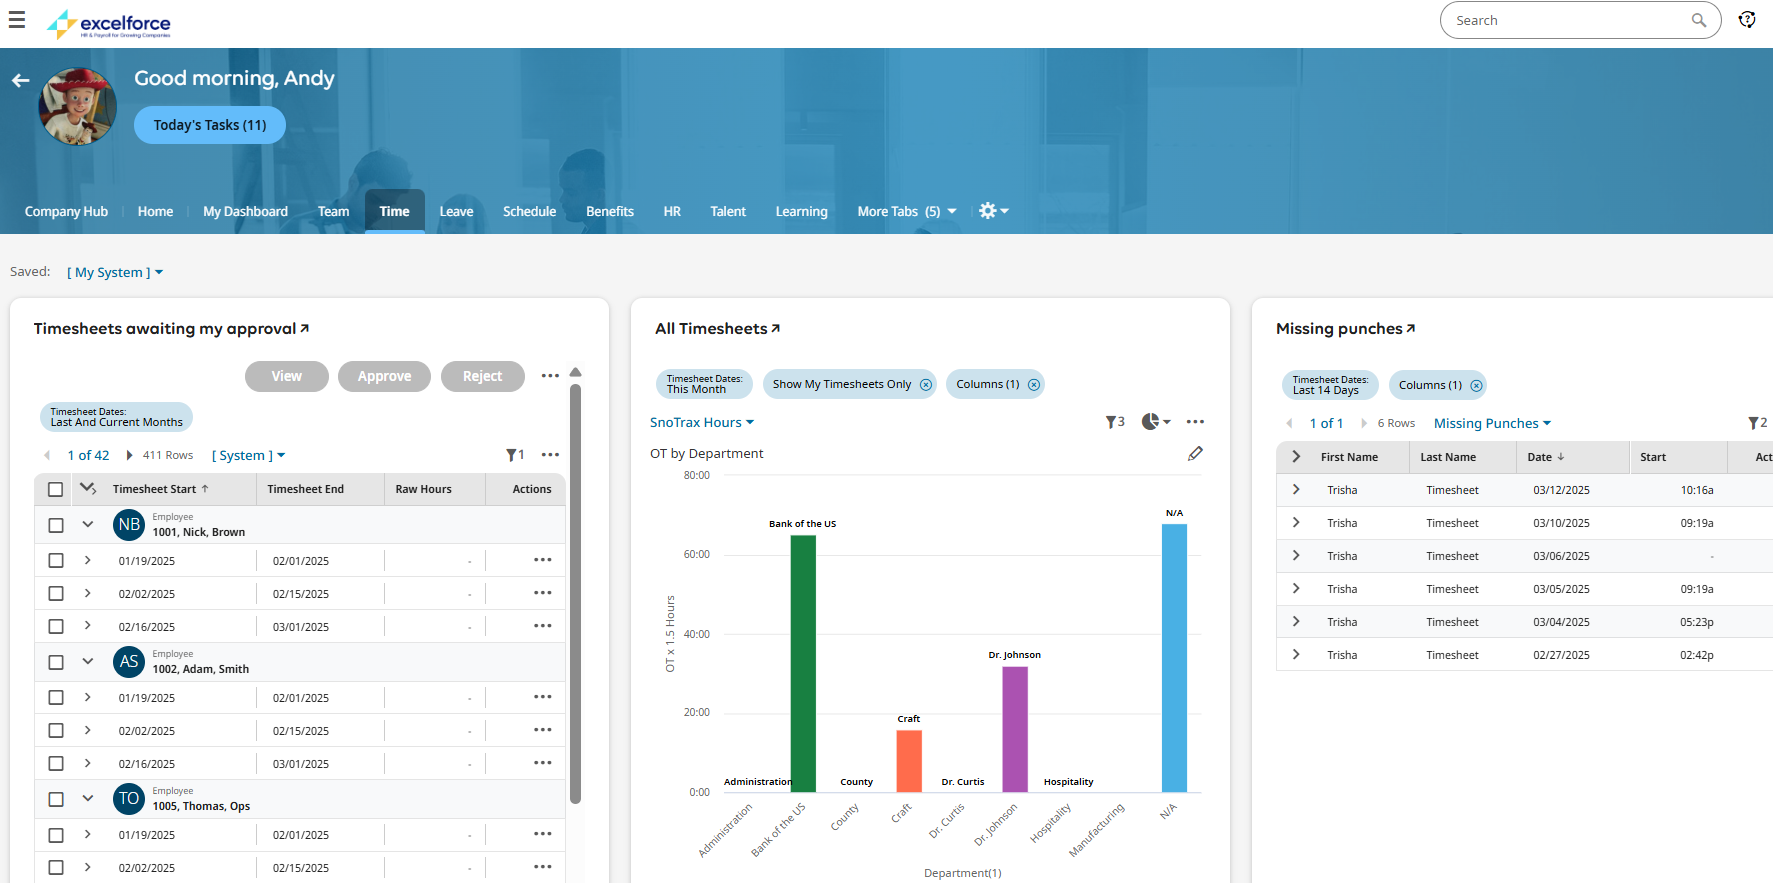Toggle the select-all checkbox in timesheet header
The width and height of the screenshot is (1773, 883).
point(56,489)
